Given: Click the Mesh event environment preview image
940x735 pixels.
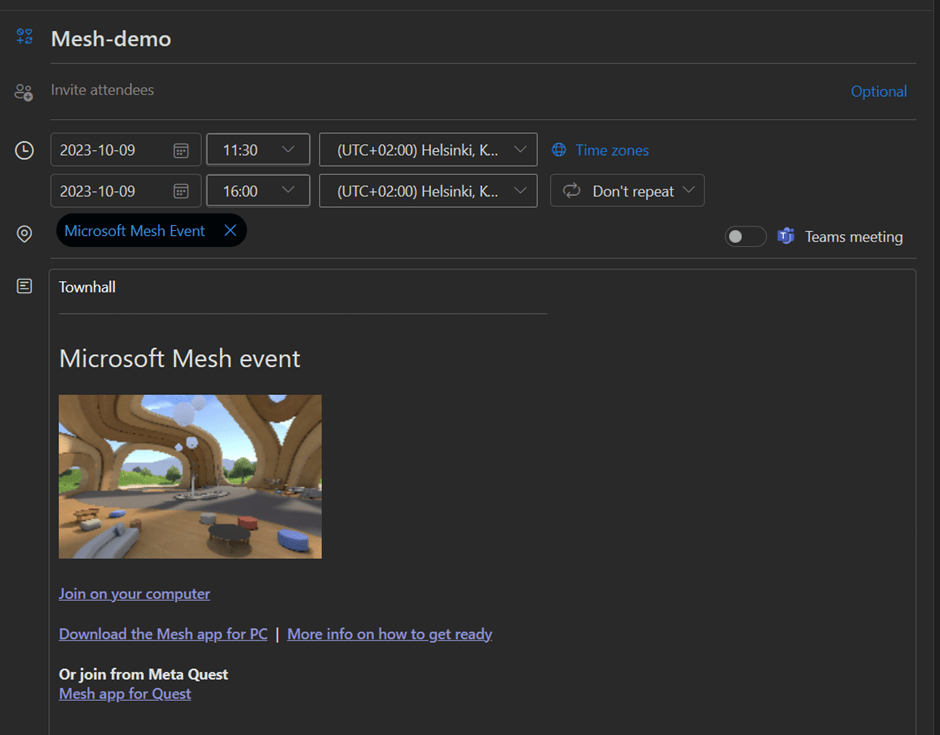Looking at the screenshot, I should 190,476.
